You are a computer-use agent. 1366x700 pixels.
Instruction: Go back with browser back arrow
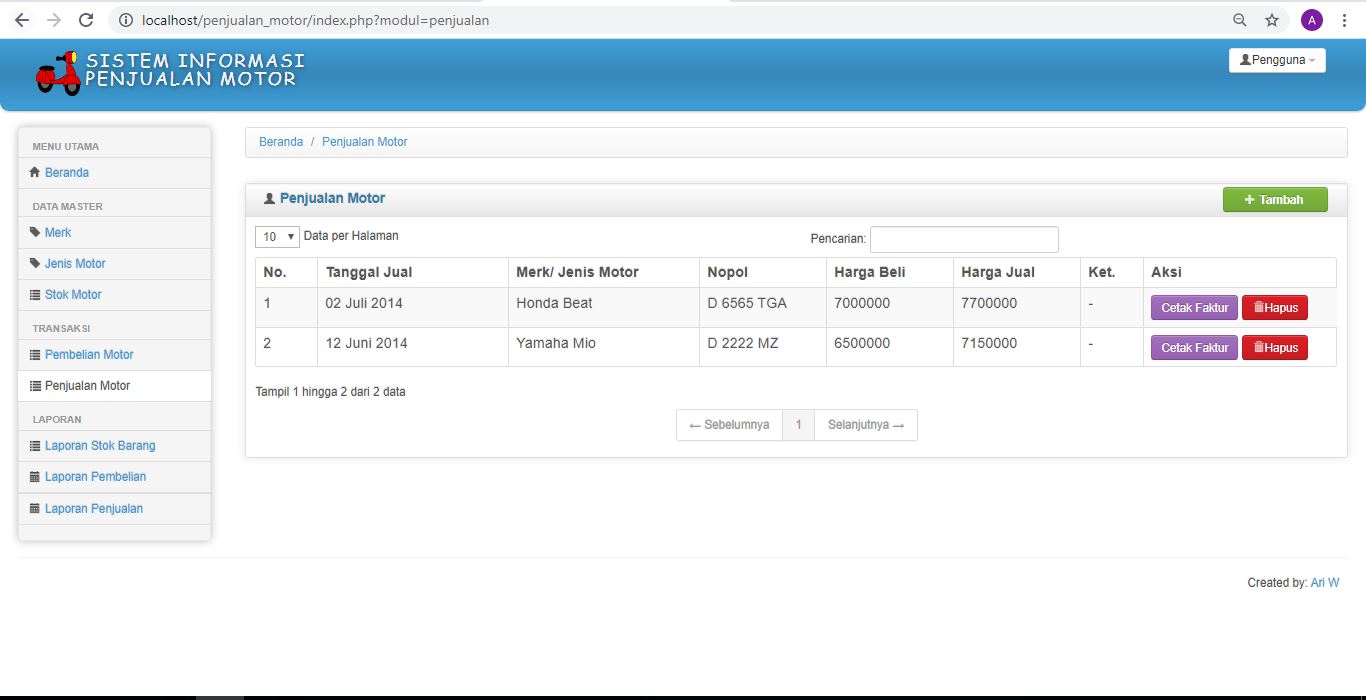coord(22,20)
